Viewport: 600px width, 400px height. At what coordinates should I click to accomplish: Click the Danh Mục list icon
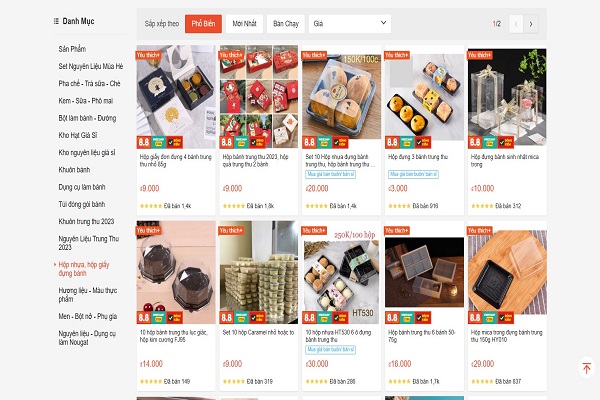(56, 21)
